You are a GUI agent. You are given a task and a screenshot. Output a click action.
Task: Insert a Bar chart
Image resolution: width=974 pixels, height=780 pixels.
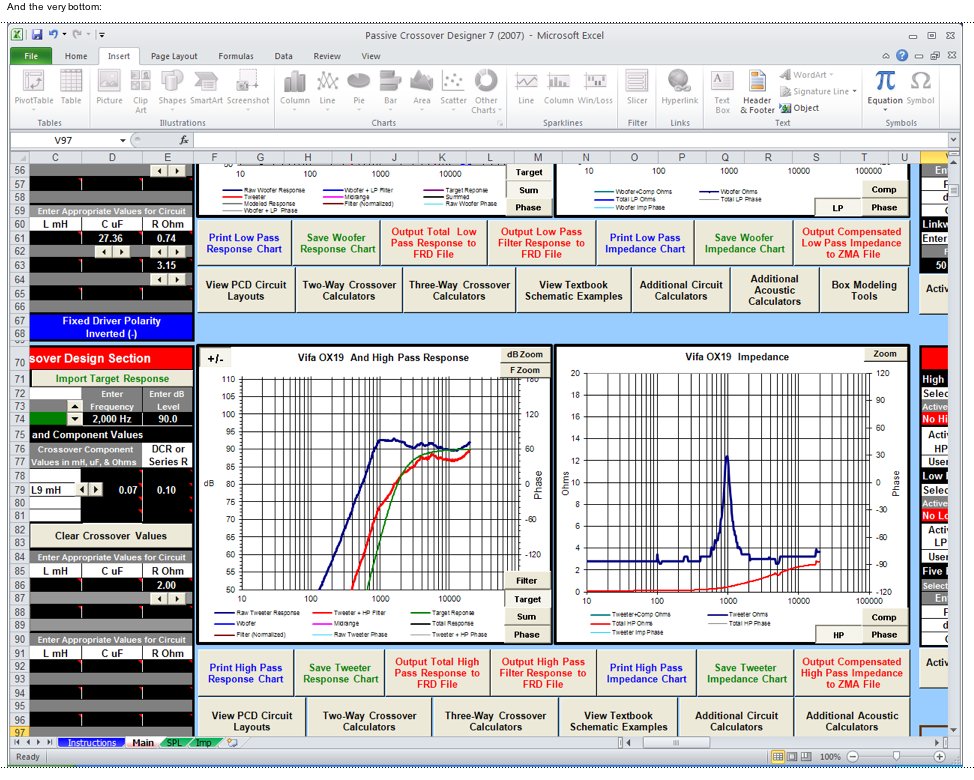(x=390, y=90)
